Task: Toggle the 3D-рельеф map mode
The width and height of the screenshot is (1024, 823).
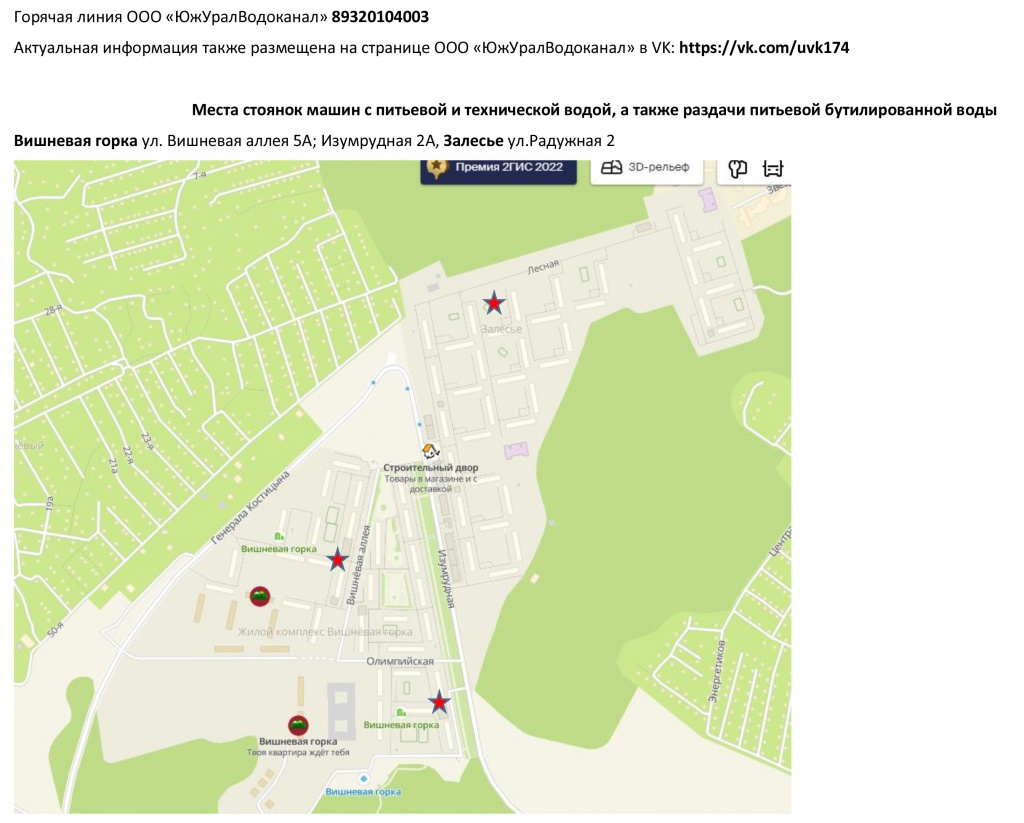Action: [645, 168]
